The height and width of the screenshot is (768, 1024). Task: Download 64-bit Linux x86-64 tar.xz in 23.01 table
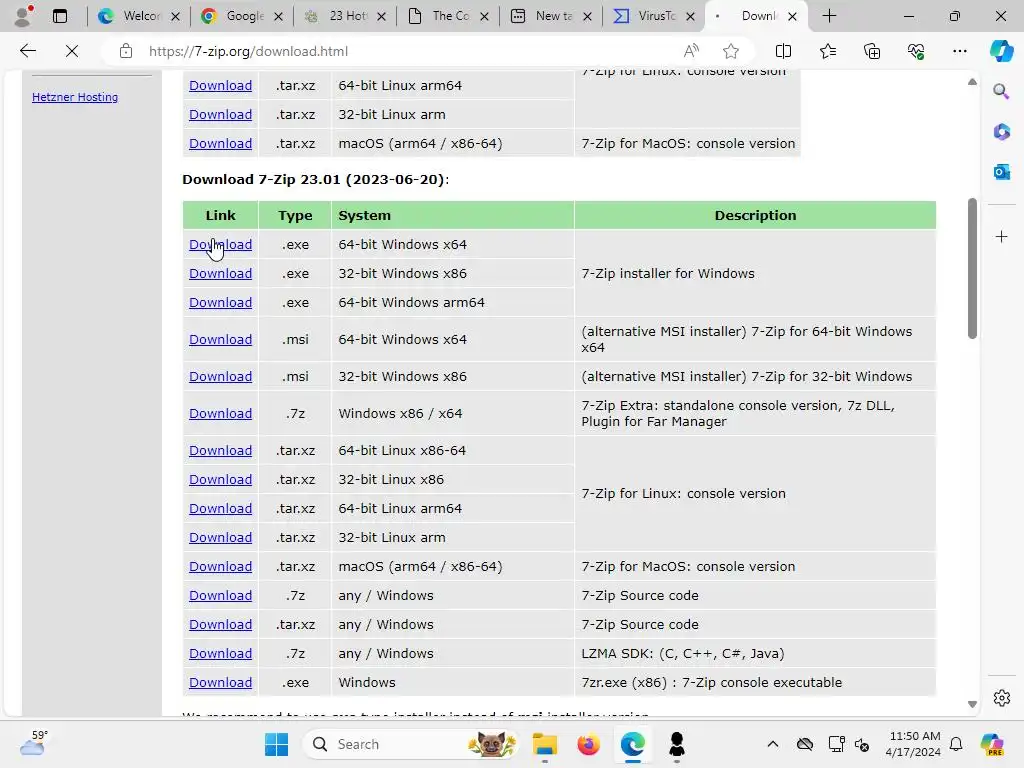pos(220,450)
